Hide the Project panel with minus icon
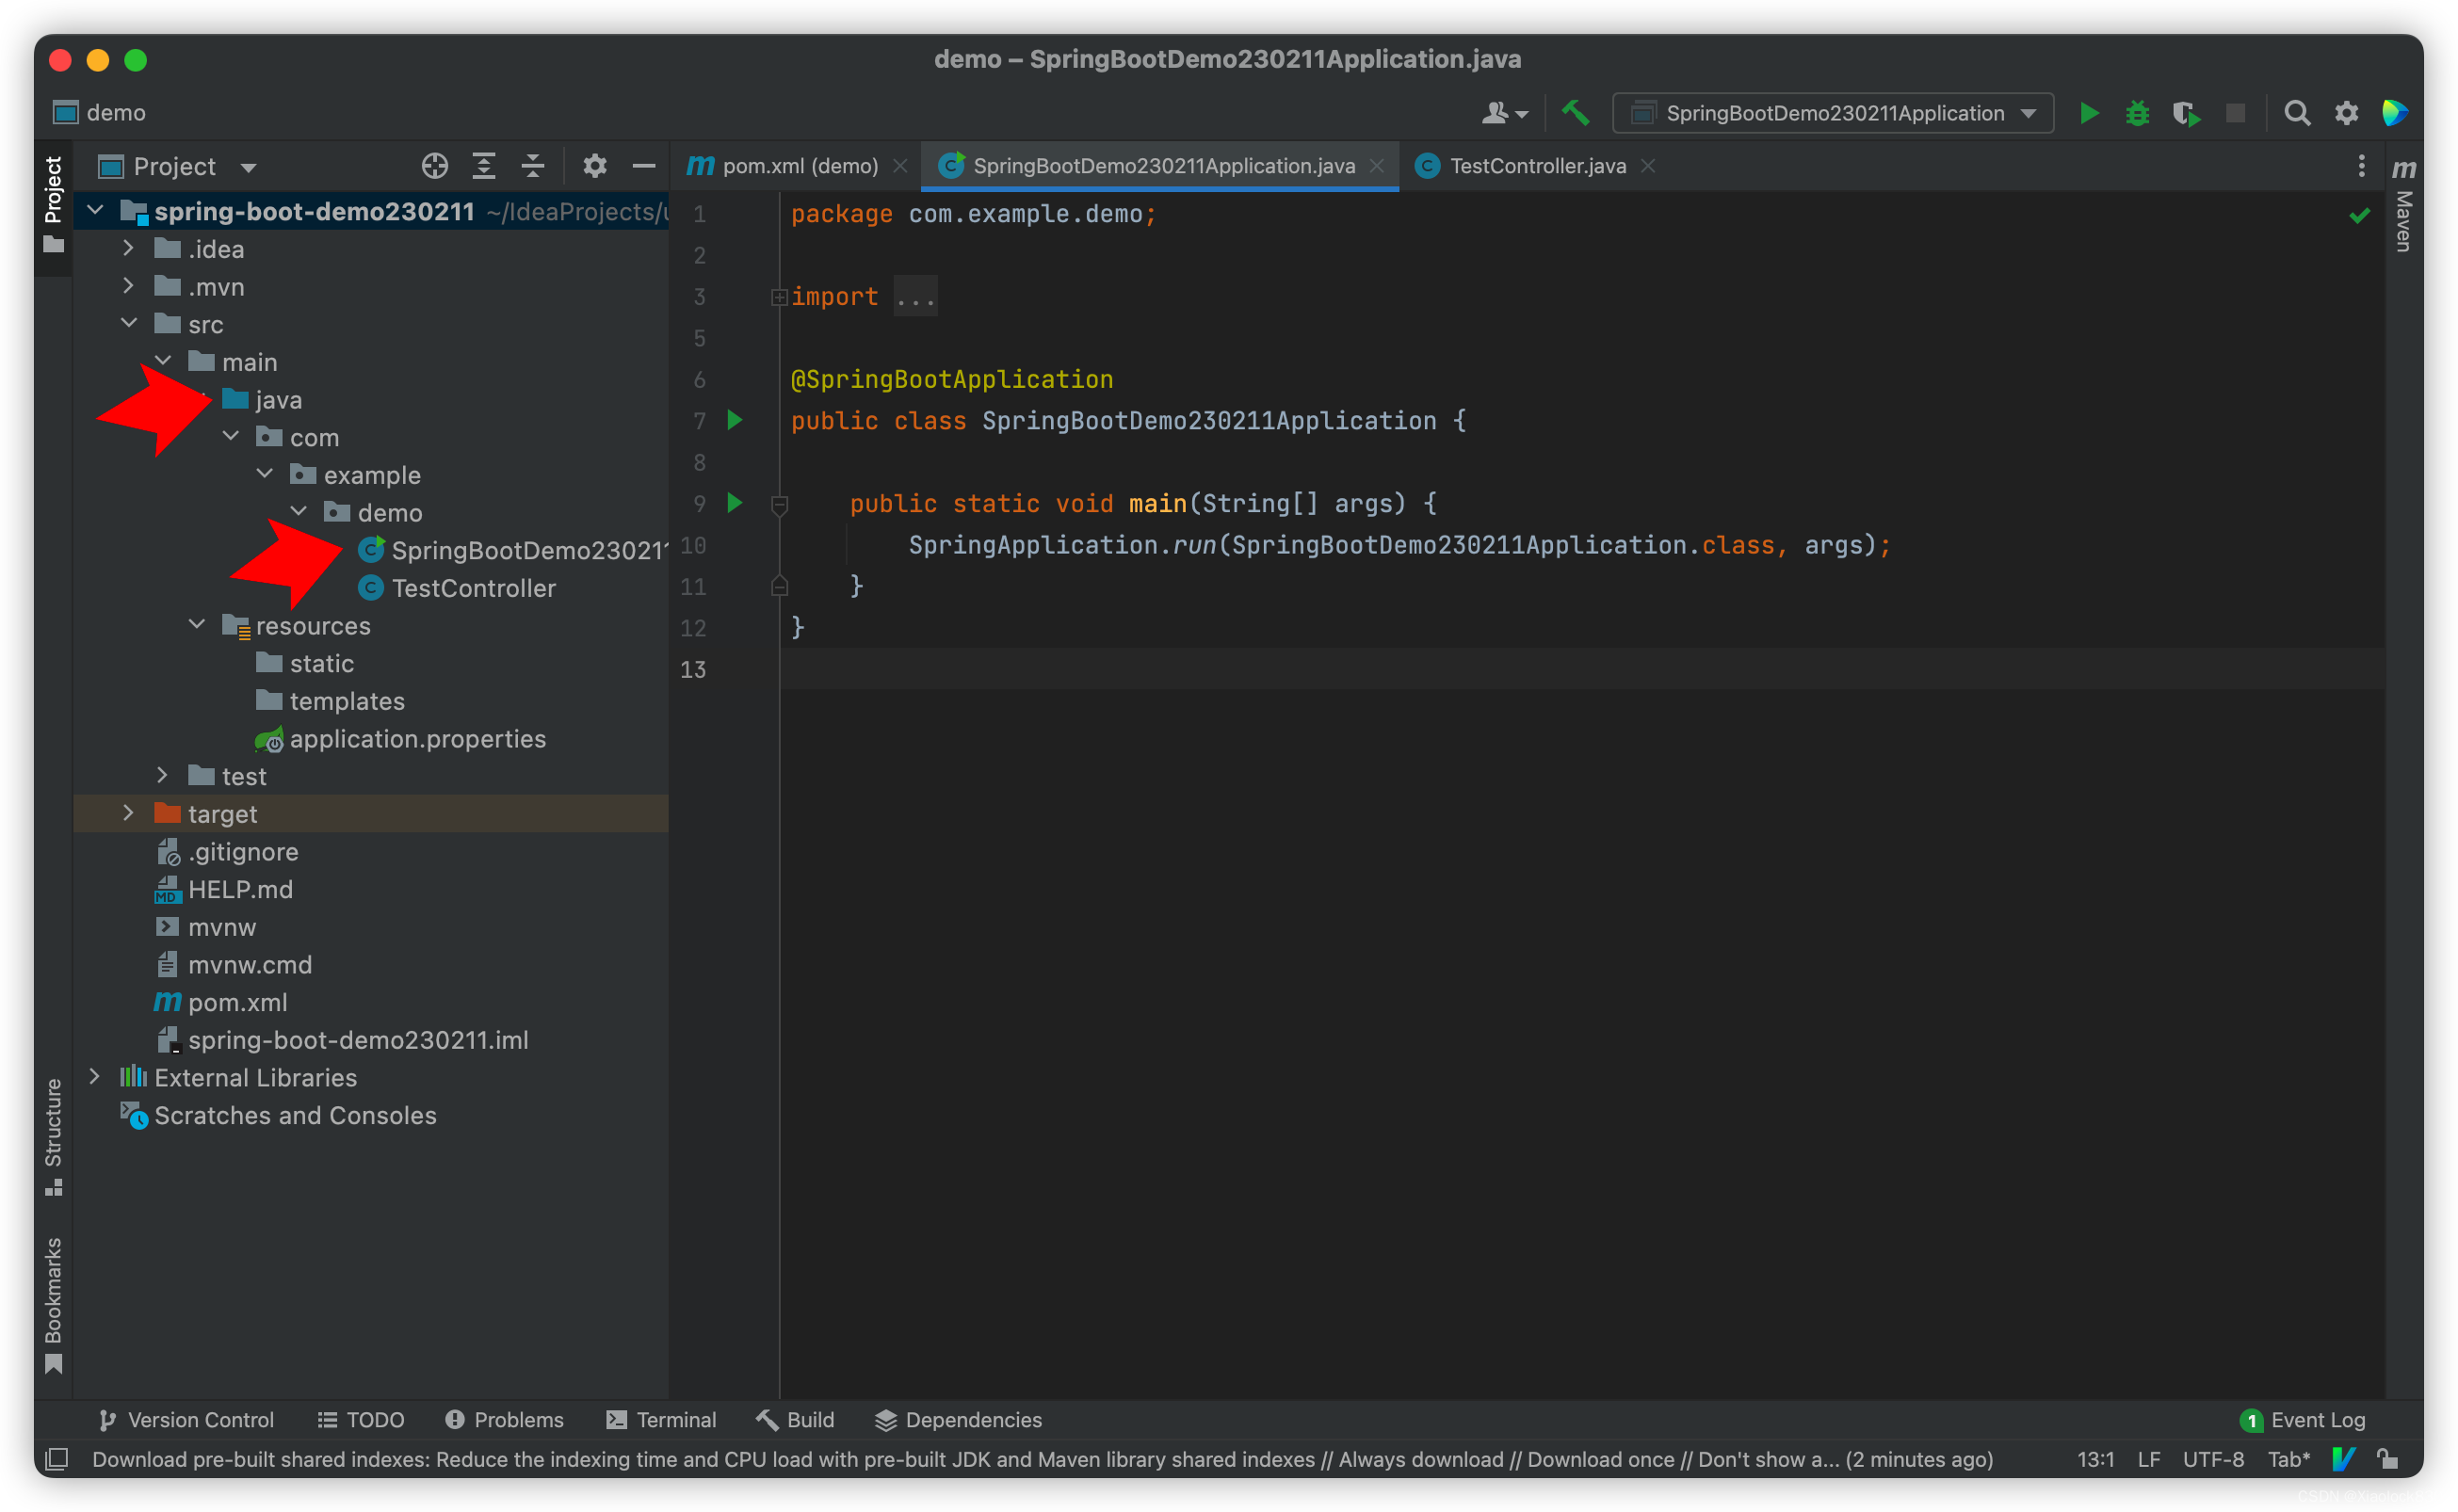2458x1512 pixels. click(x=644, y=166)
